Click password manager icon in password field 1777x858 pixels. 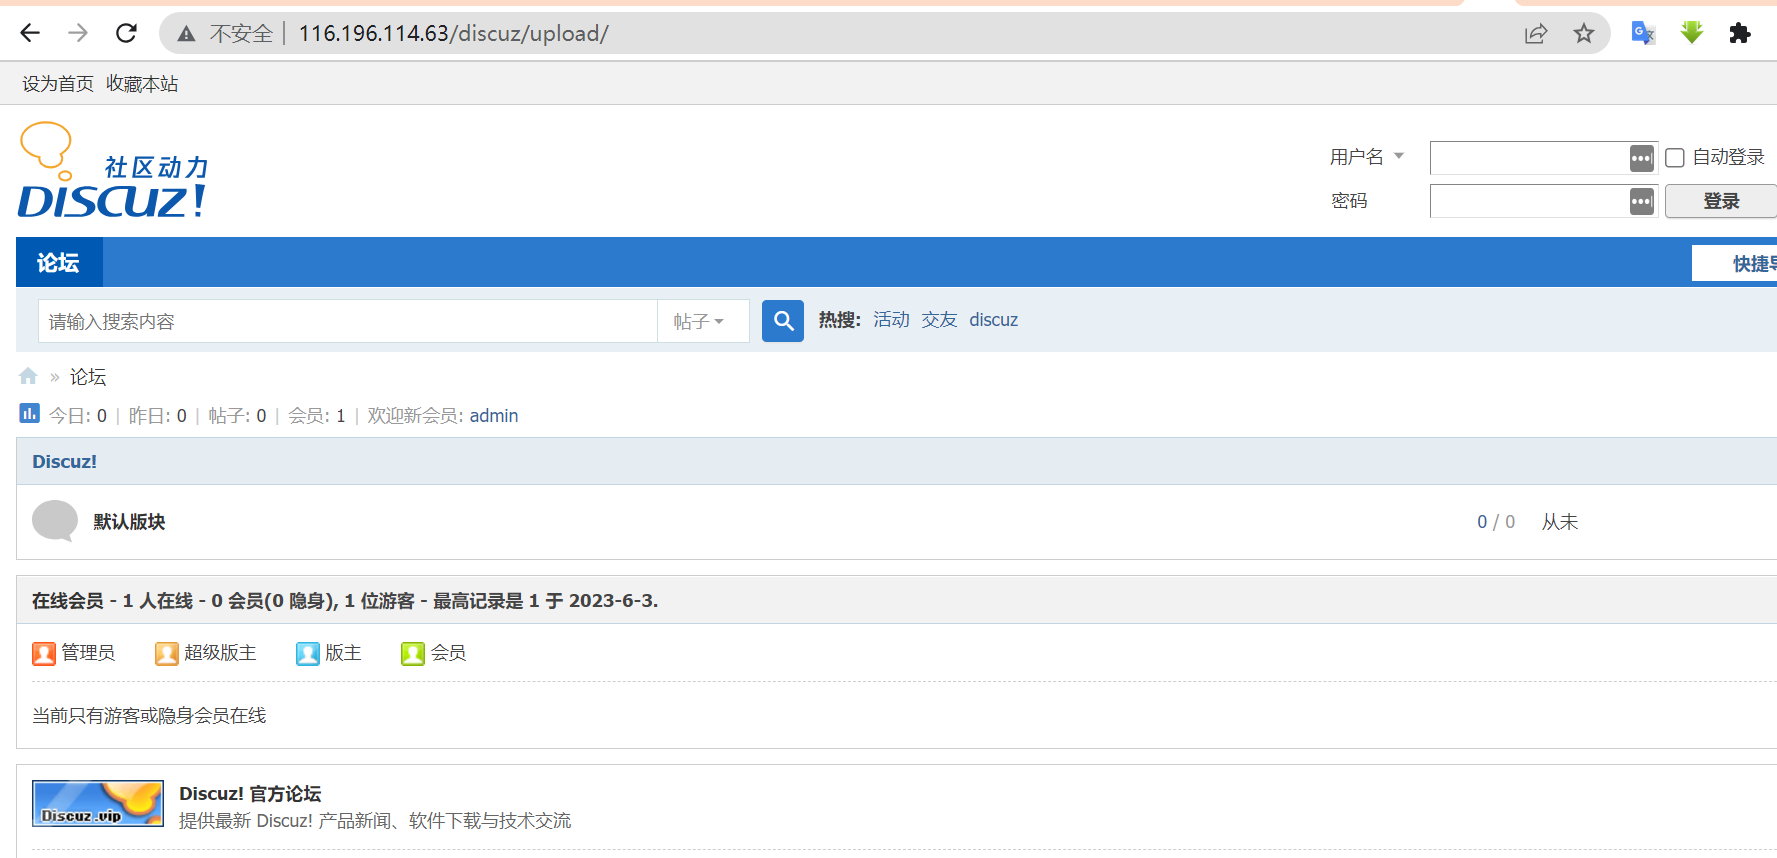(x=1641, y=201)
